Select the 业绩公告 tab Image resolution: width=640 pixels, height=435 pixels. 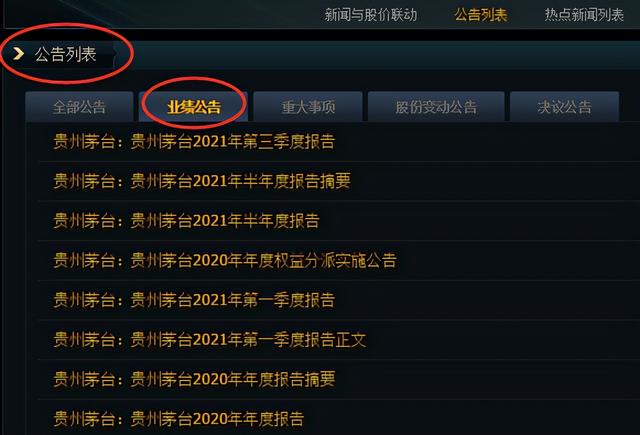coord(193,107)
